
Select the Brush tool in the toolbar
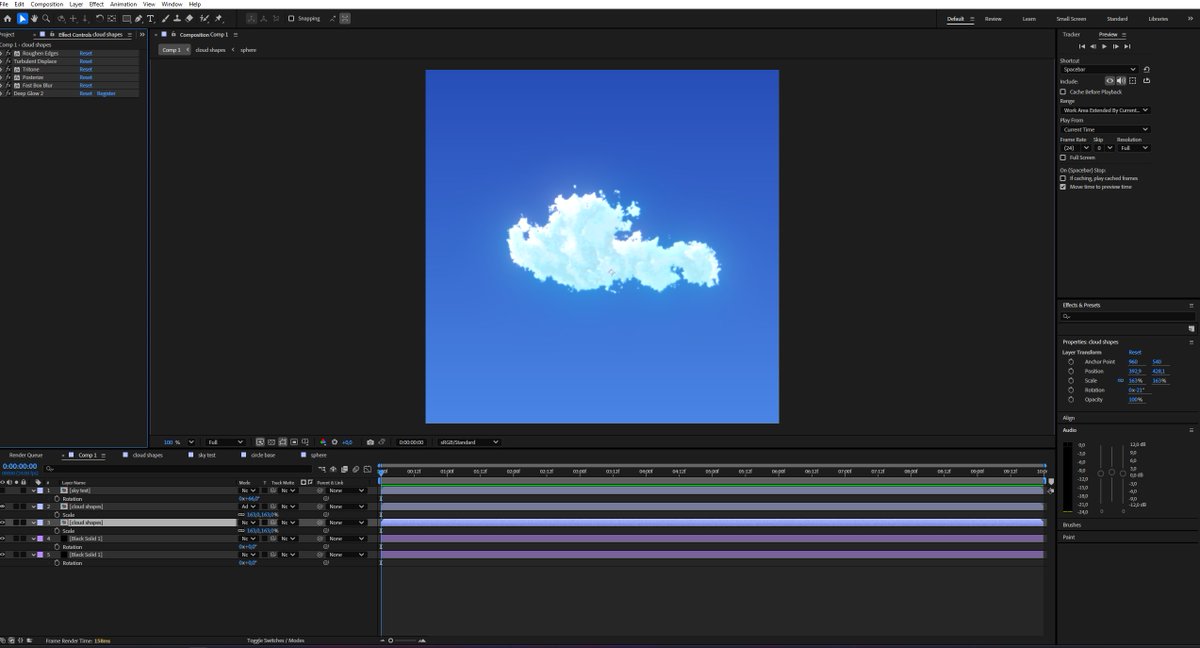coord(164,18)
